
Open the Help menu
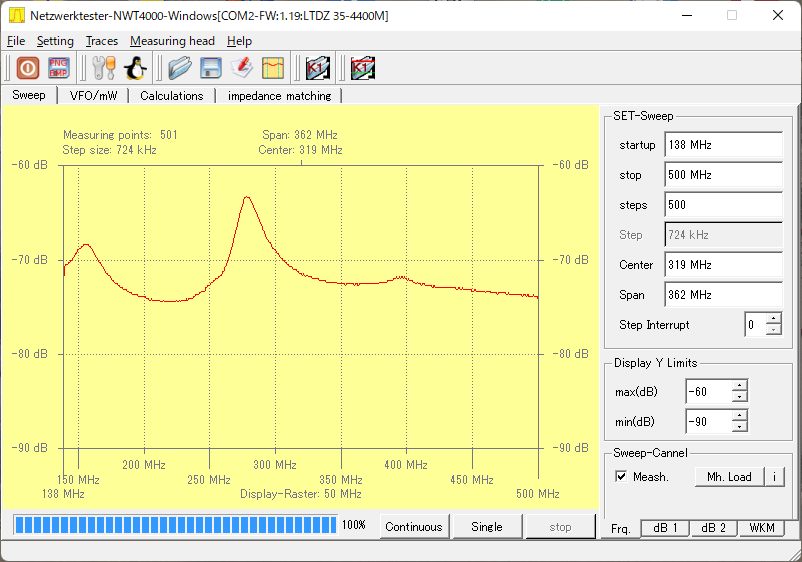click(239, 41)
